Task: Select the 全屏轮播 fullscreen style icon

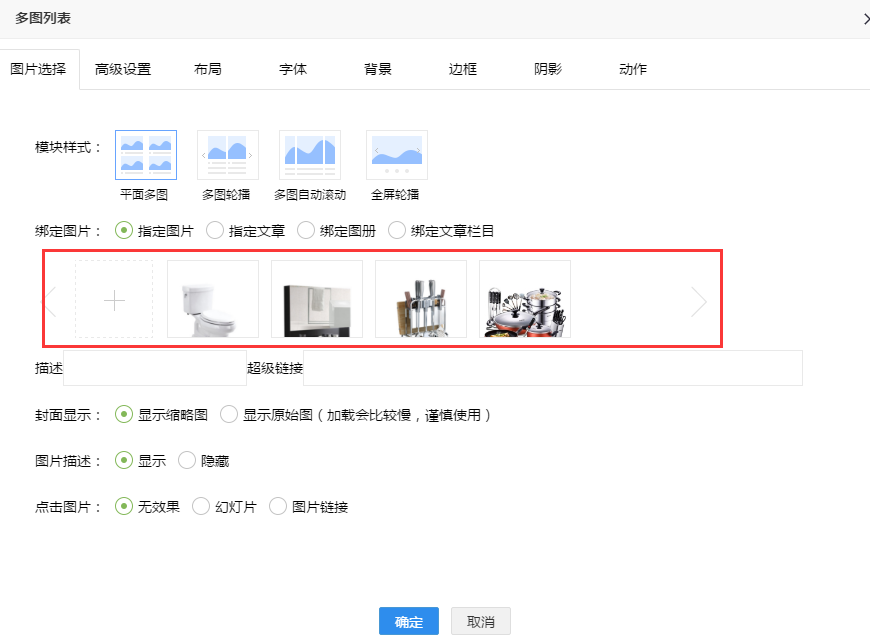Action: pyautogui.click(x=396, y=155)
